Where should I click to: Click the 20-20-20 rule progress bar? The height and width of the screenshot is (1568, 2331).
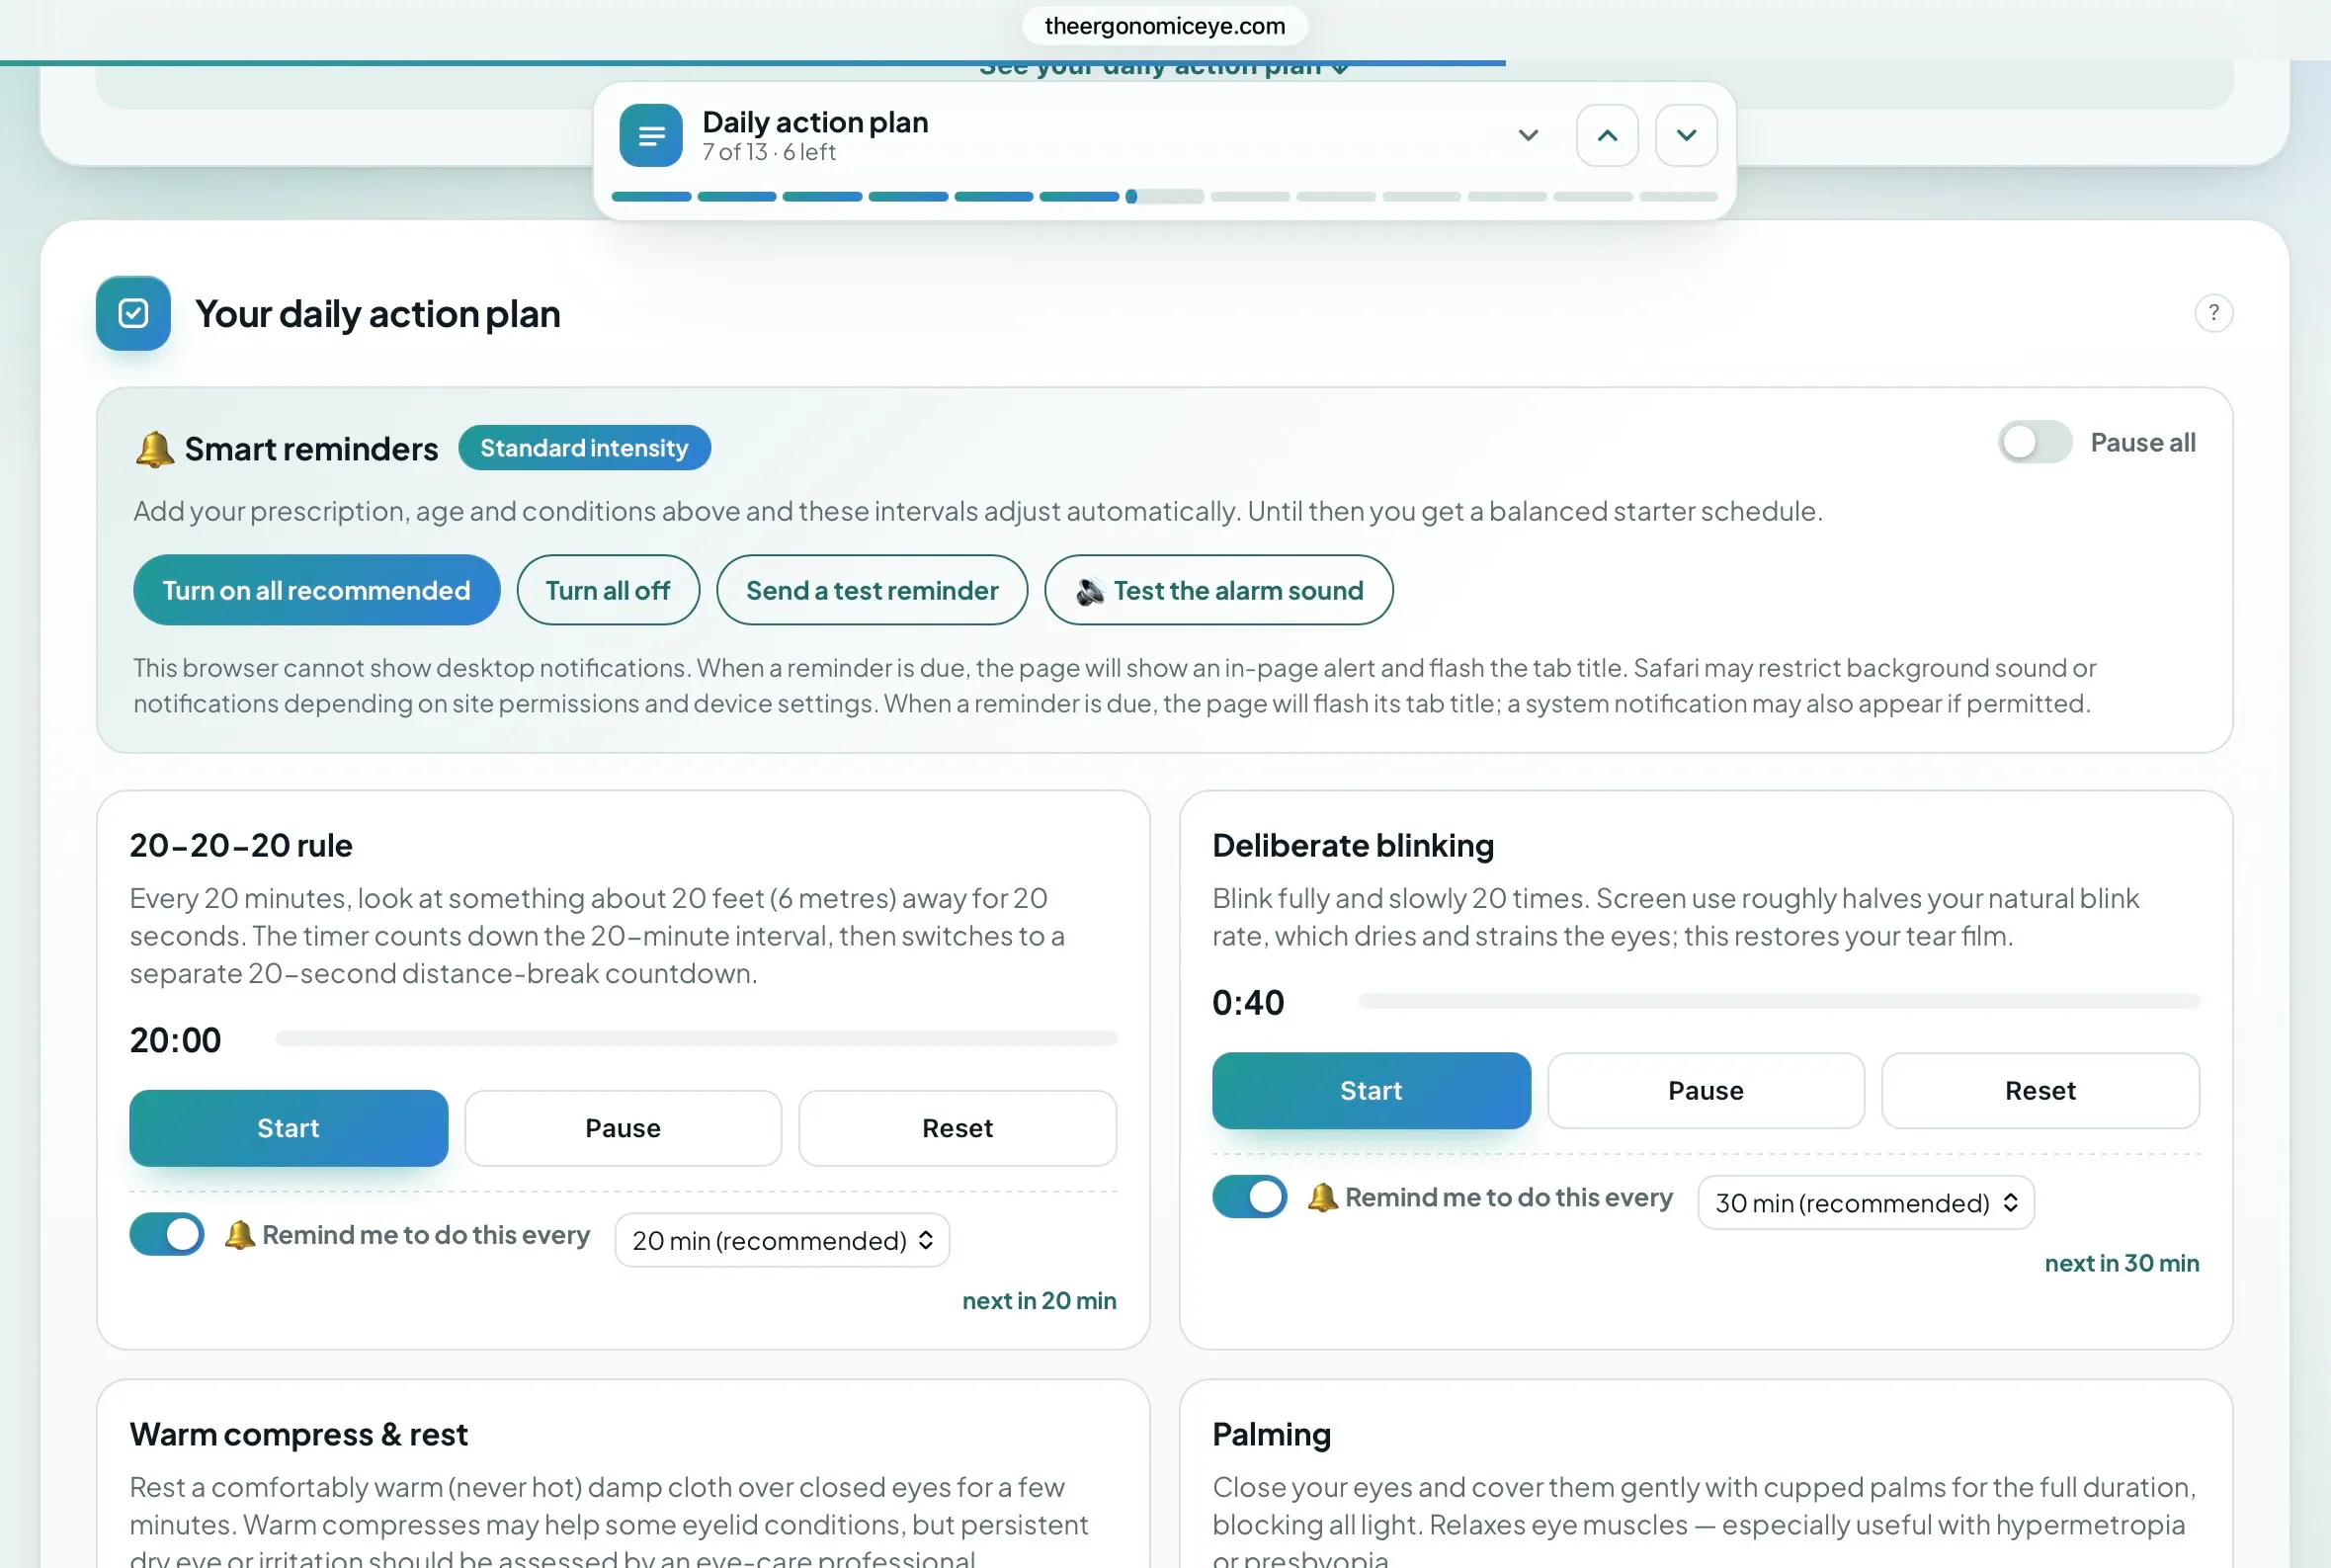[x=696, y=1039]
